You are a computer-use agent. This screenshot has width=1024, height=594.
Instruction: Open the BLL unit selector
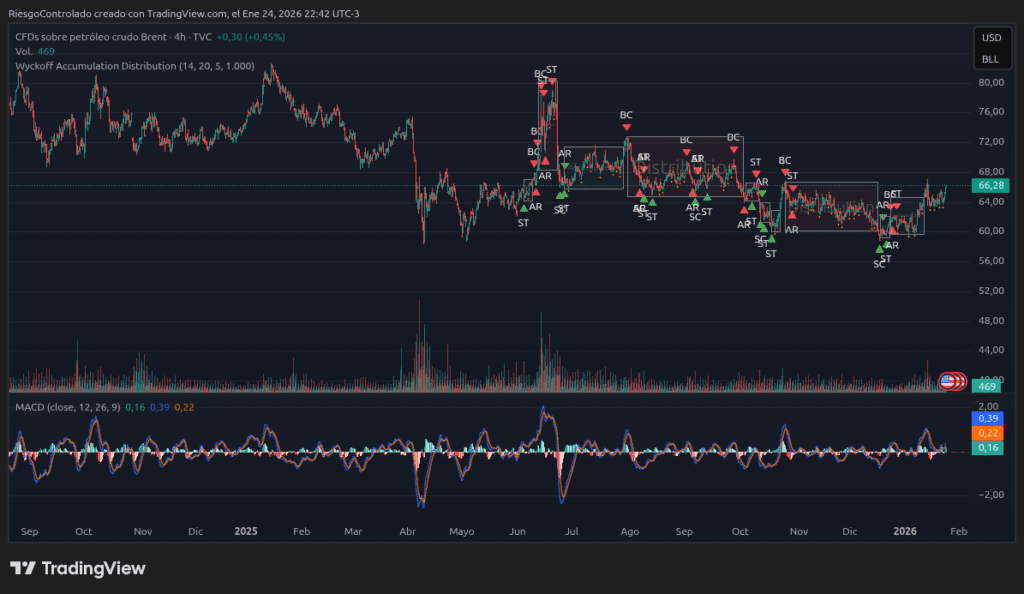coord(990,59)
